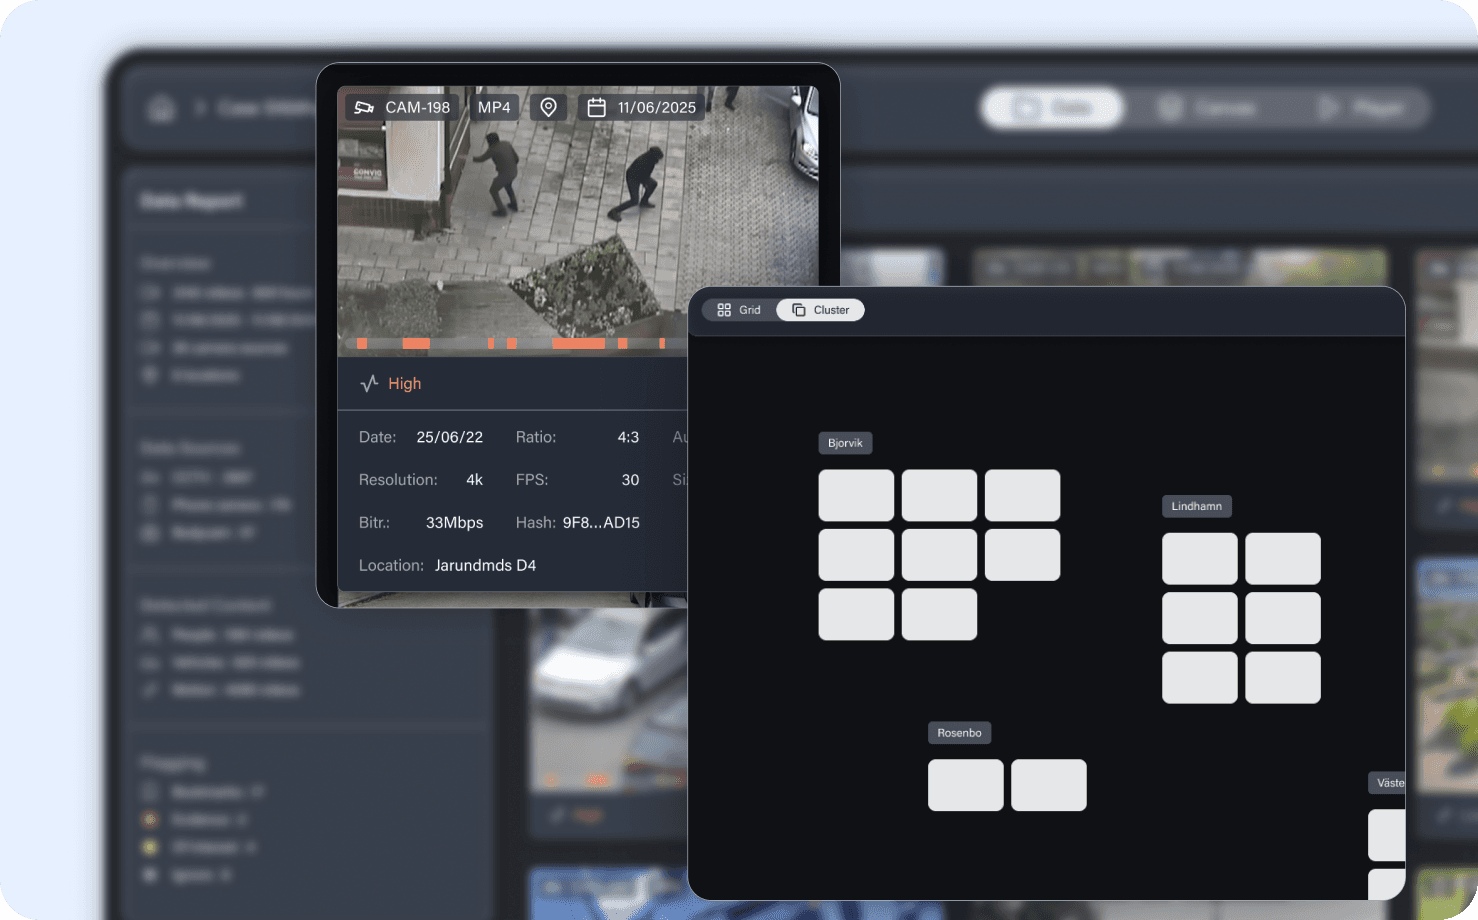Screen dimensions: 1478x920
Task: Select the partly hidden Väste cluster label
Action: point(1388,783)
